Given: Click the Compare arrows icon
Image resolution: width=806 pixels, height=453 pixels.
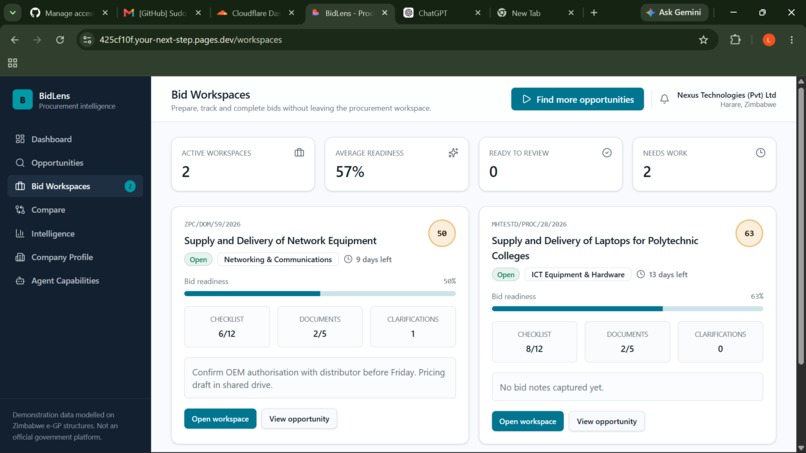Looking at the screenshot, I should [20, 210].
